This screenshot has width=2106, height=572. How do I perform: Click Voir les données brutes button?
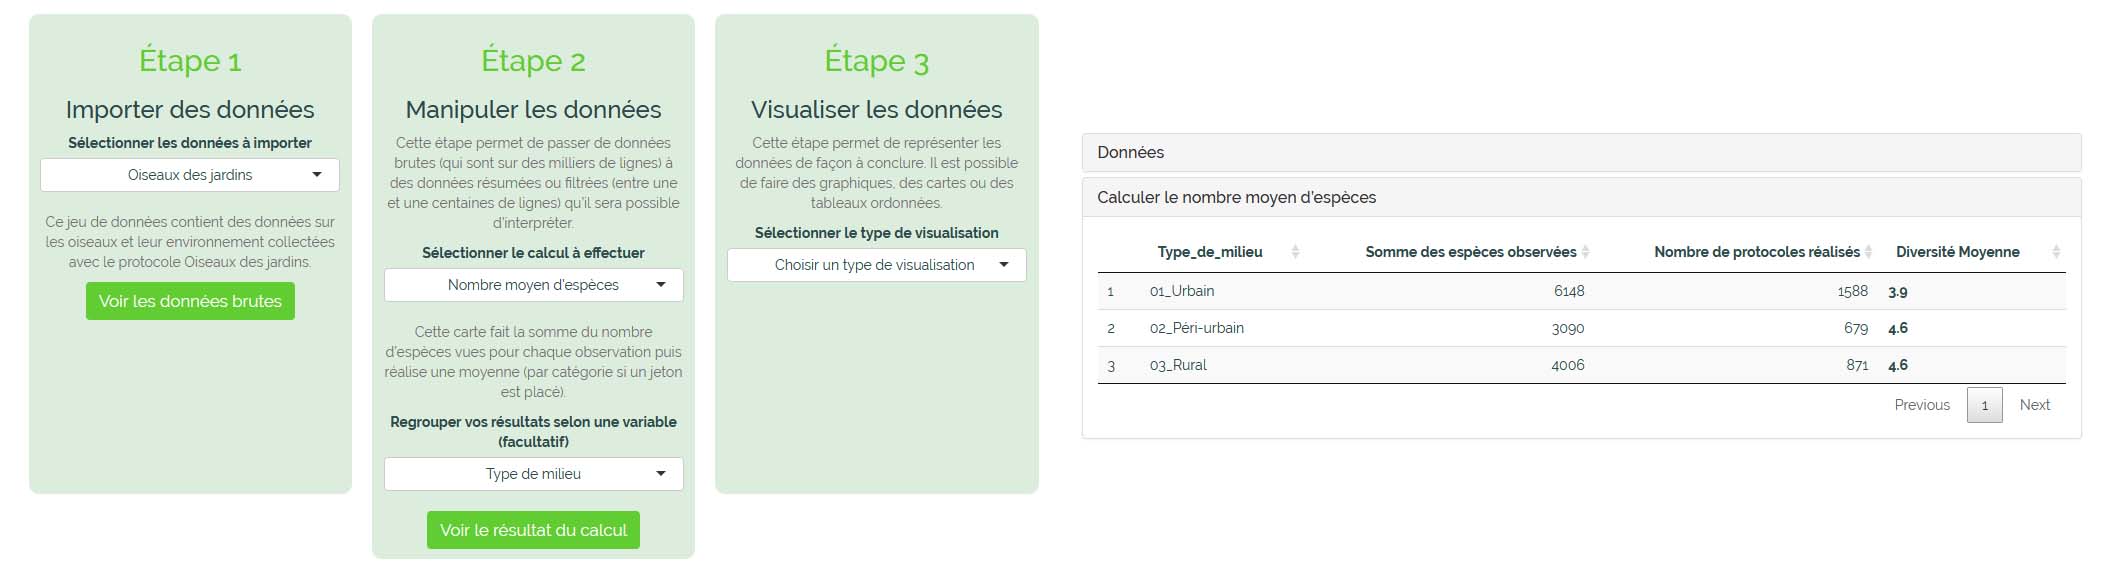pos(190,301)
